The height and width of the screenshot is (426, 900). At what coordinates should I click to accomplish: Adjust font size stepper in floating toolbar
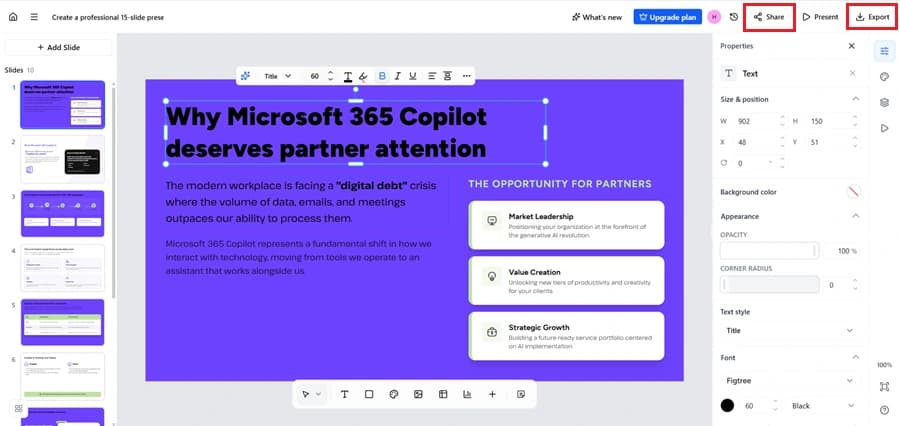tap(330, 76)
